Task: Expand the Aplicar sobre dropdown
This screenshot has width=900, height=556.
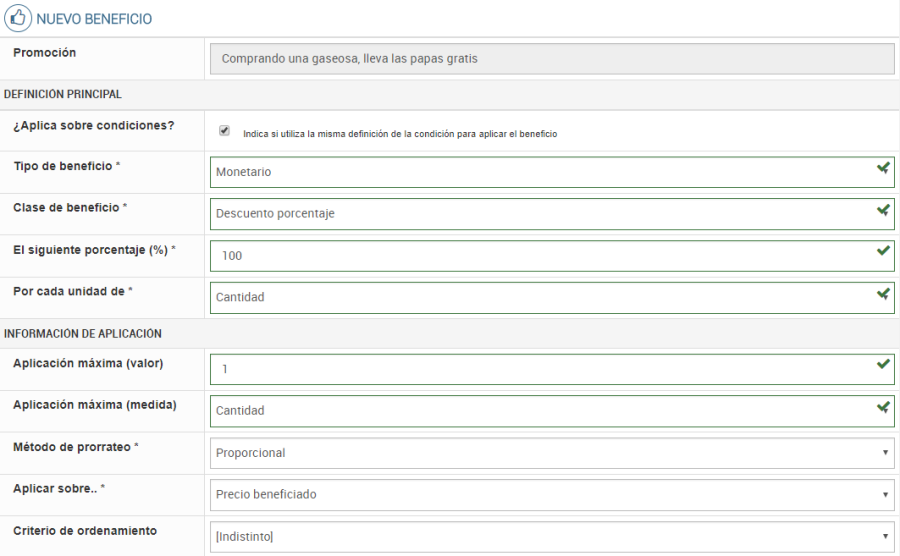Action: tap(551, 494)
